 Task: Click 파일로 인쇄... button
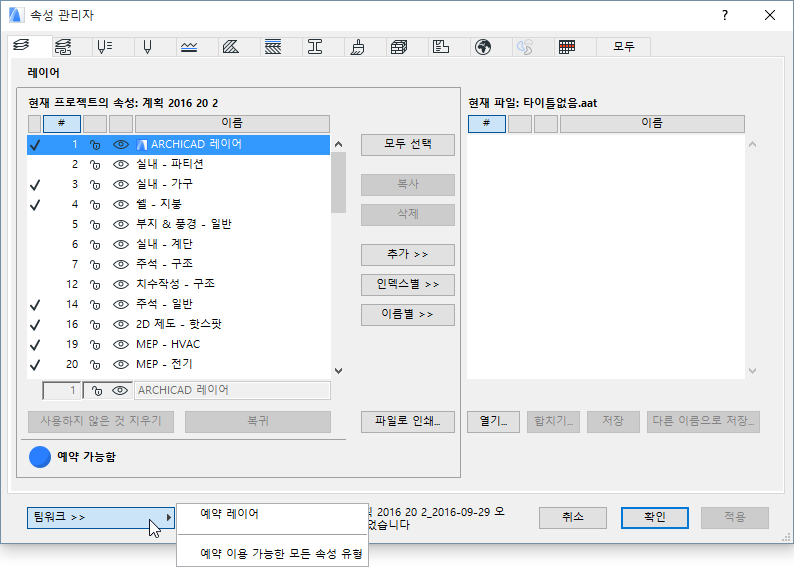pos(408,422)
